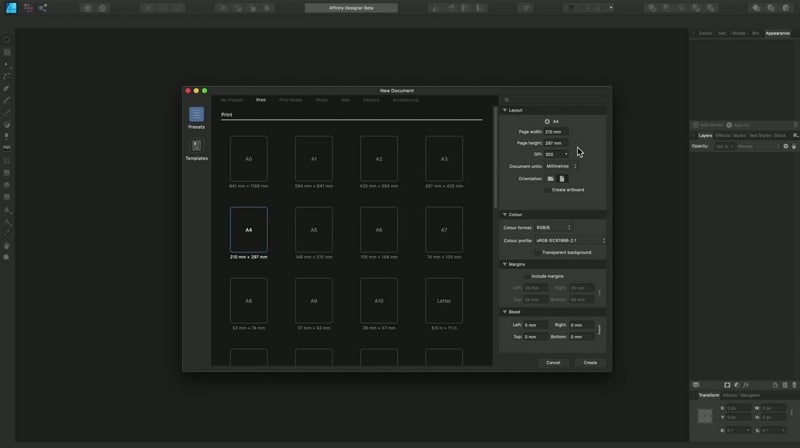800x448 pixels.
Task: Open the Appearance tab in the right panel
Action: (778, 33)
